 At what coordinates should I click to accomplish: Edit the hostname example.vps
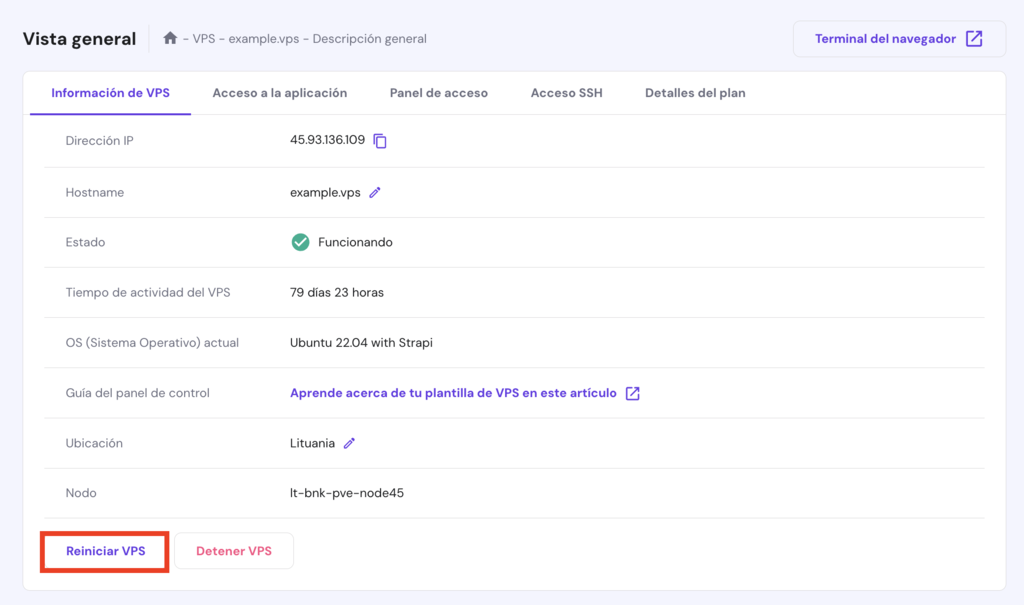pyautogui.click(x=374, y=192)
